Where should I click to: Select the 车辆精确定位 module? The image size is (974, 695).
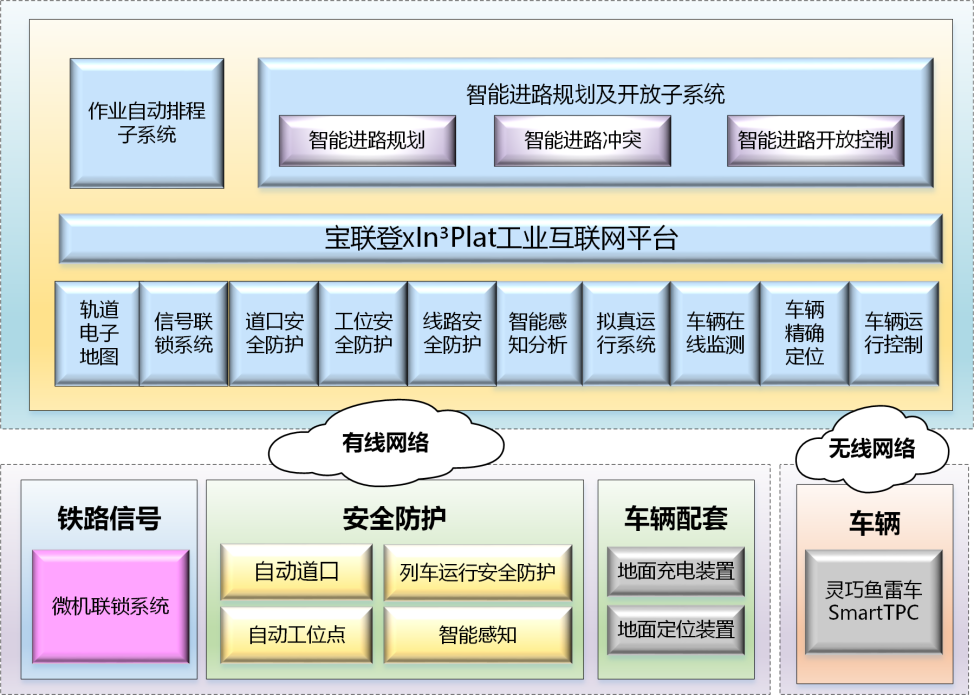(x=804, y=334)
